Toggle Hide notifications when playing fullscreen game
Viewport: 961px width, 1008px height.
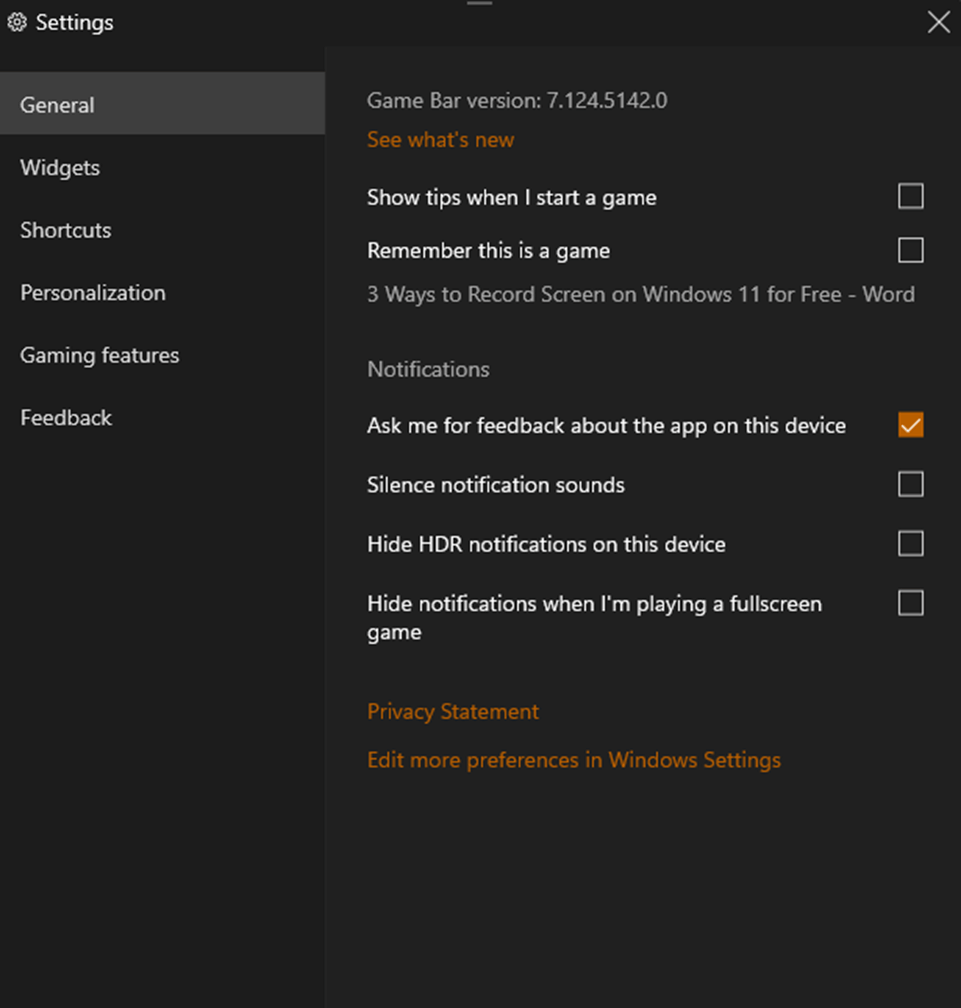910,604
